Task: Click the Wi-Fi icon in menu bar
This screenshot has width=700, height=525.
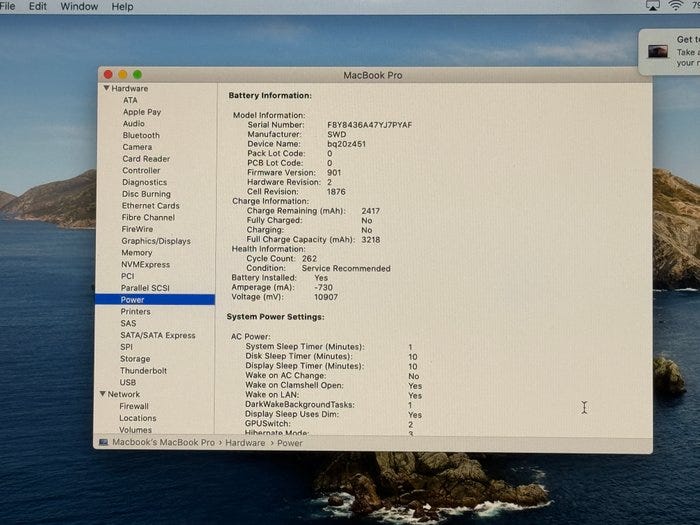Action: (676, 6)
